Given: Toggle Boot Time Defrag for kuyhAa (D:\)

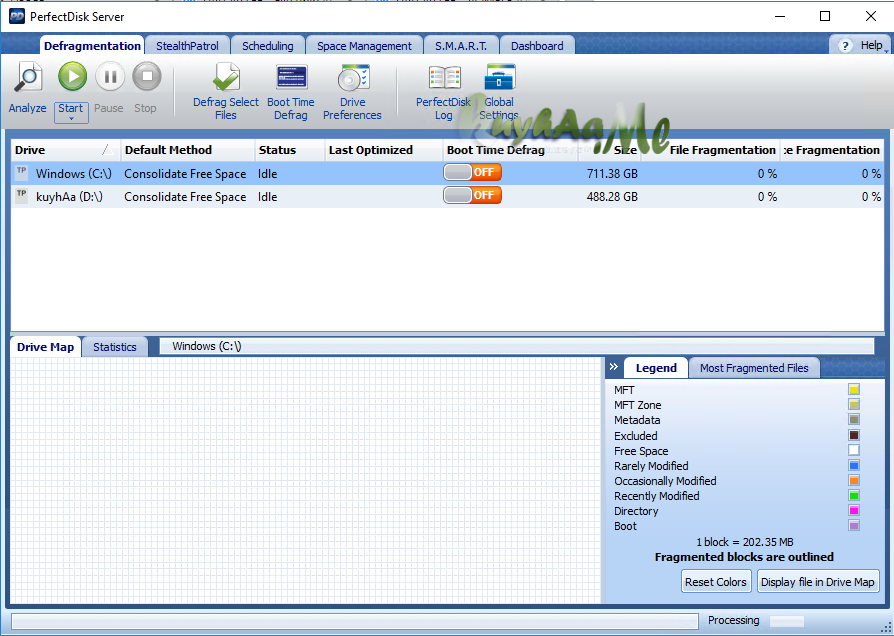Looking at the screenshot, I should pyautogui.click(x=473, y=196).
